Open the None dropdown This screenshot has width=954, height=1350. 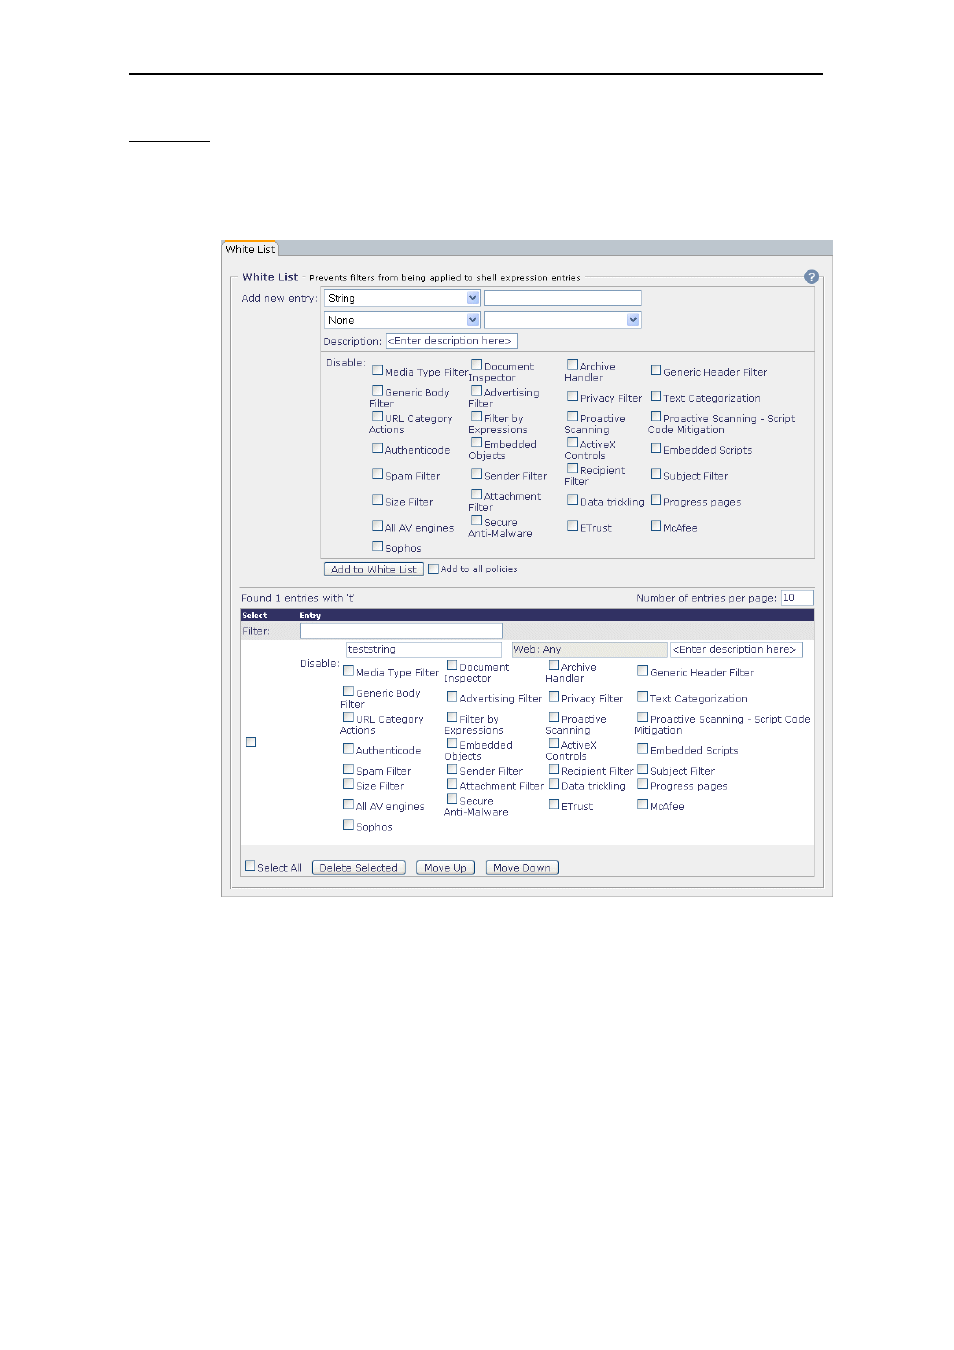[402, 320]
